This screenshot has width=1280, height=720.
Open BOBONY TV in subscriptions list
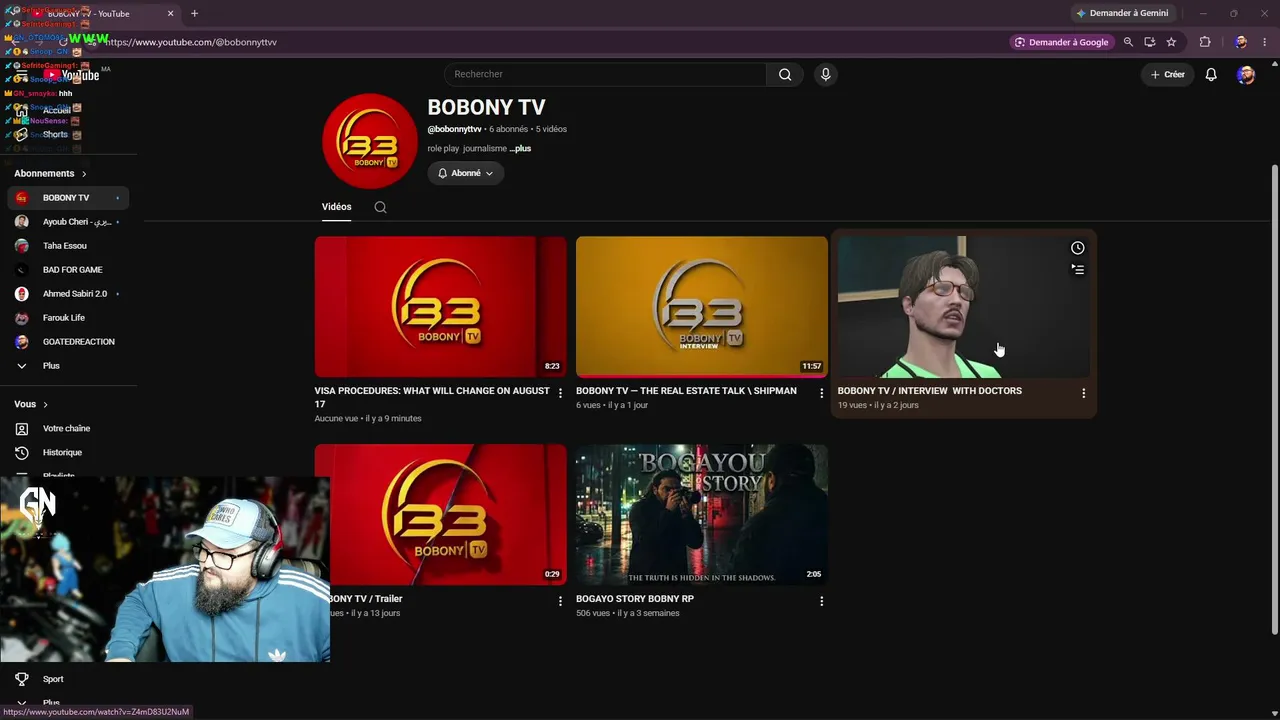click(x=66, y=198)
